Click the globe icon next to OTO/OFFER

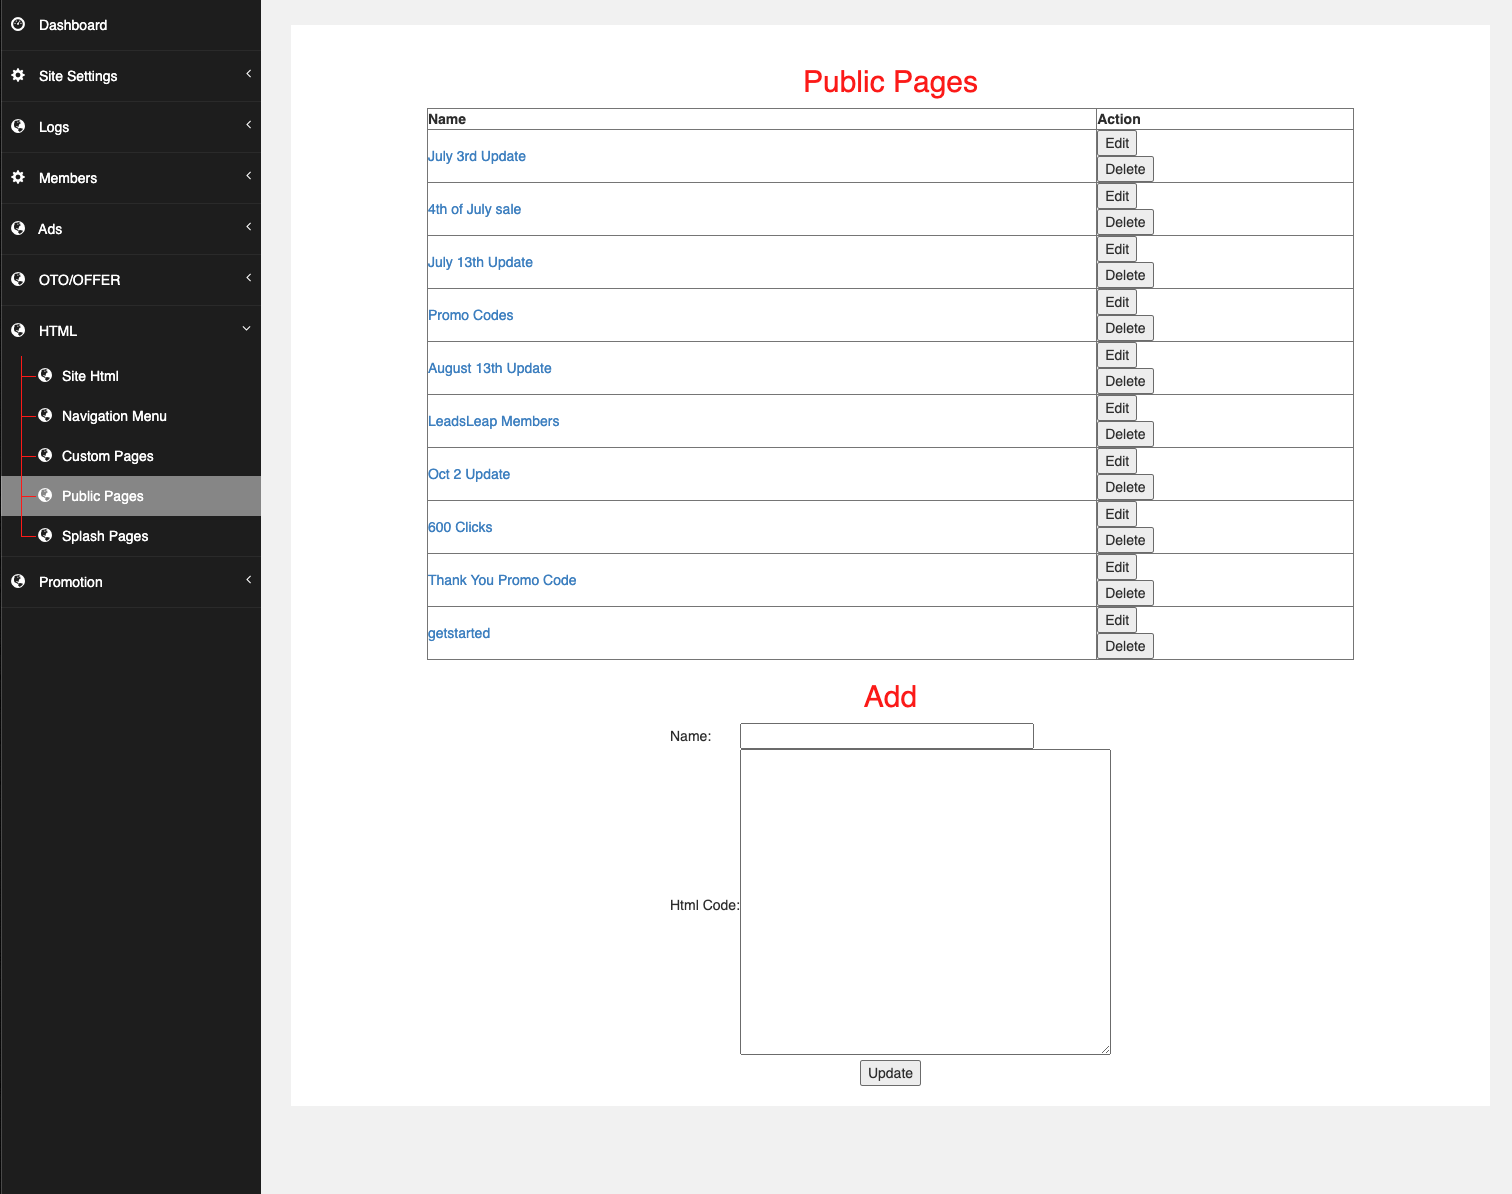[18, 279]
